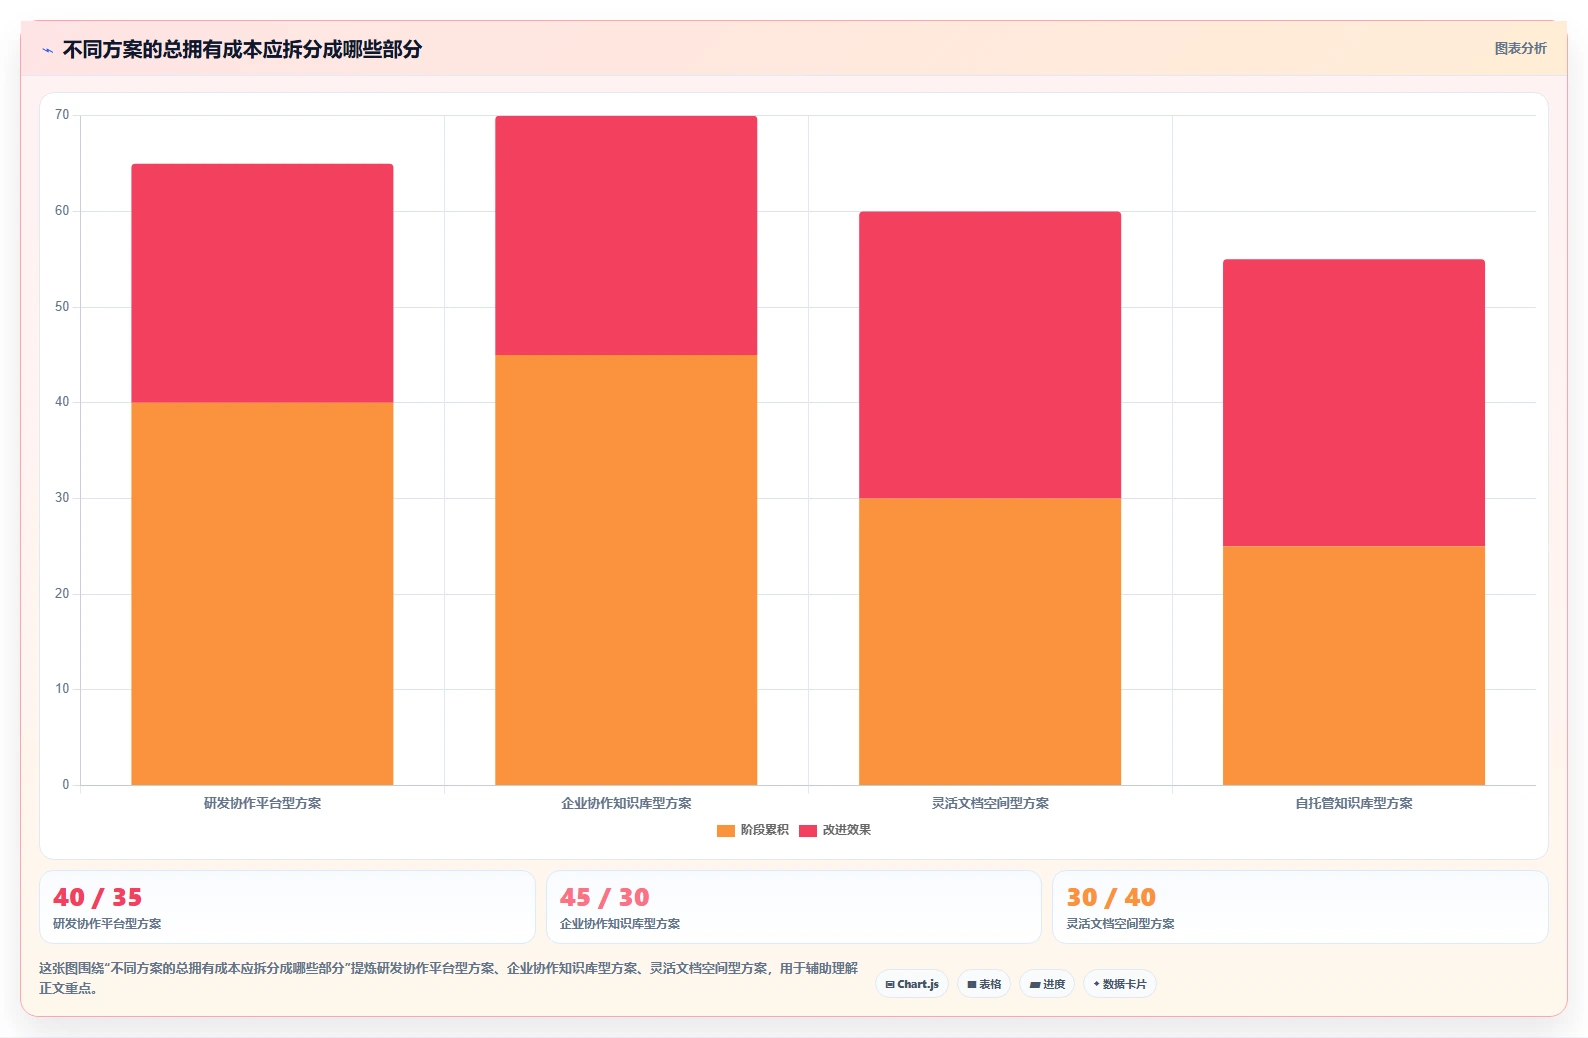Click x-axis label 企业协作知识库型方案
This screenshot has width=1588, height=1038.
(x=626, y=803)
